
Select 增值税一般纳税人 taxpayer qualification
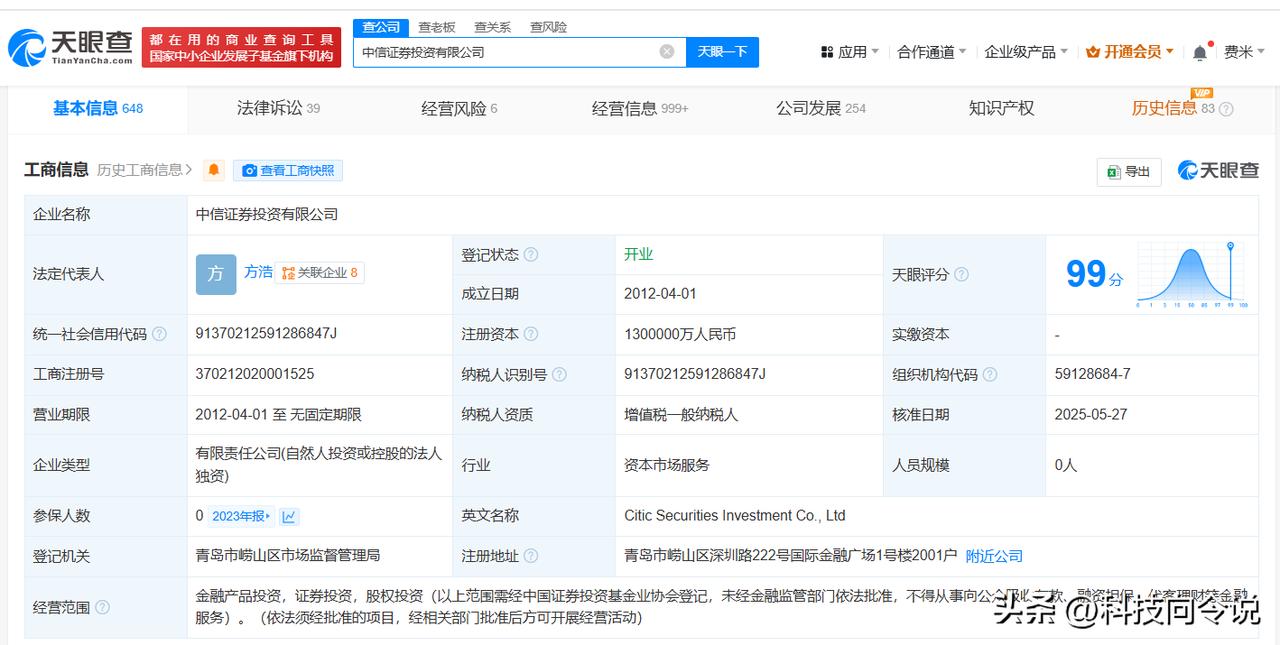681,414
